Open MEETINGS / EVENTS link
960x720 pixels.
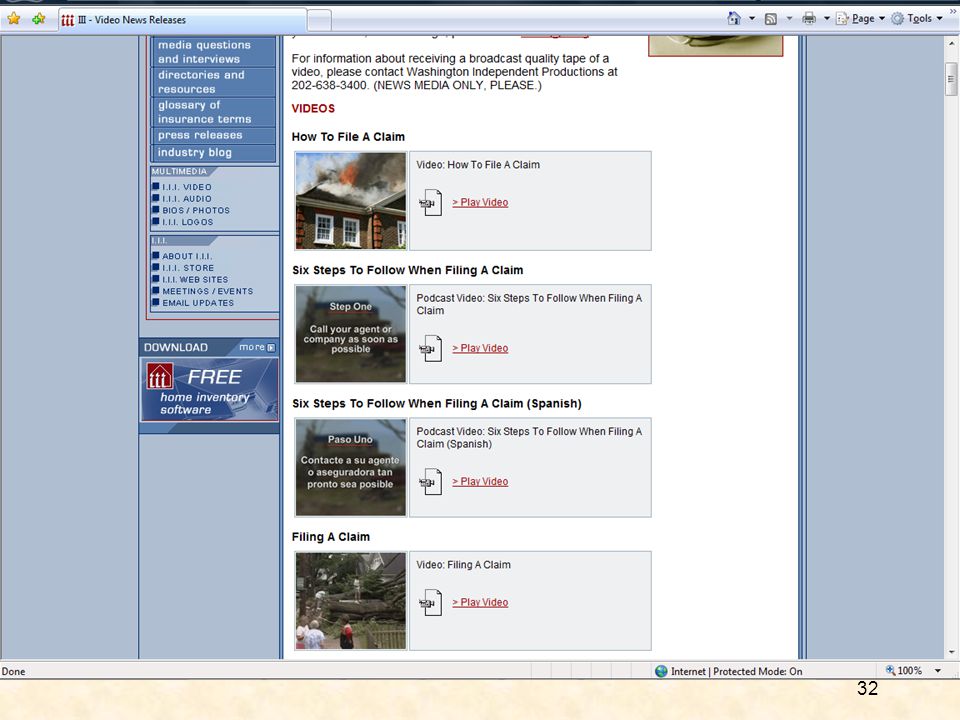(x=208, y=291)
